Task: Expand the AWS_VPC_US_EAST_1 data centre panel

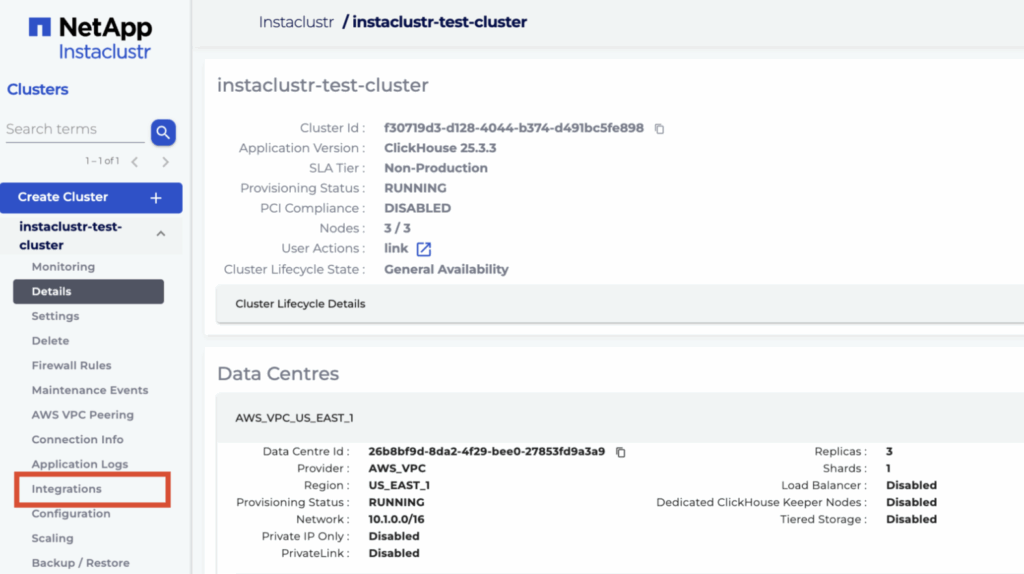Action: point(294,418)
